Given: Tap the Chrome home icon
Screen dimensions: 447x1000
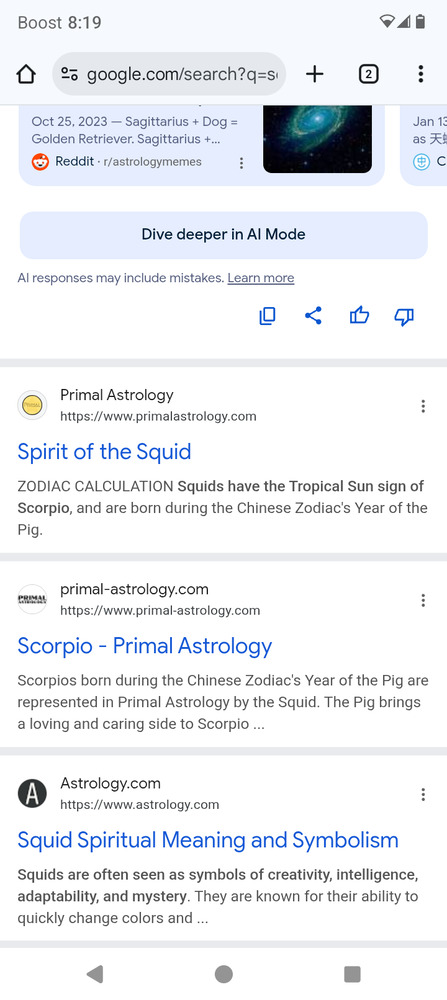Looking at the screenshot, I should [x=26, y=75].
